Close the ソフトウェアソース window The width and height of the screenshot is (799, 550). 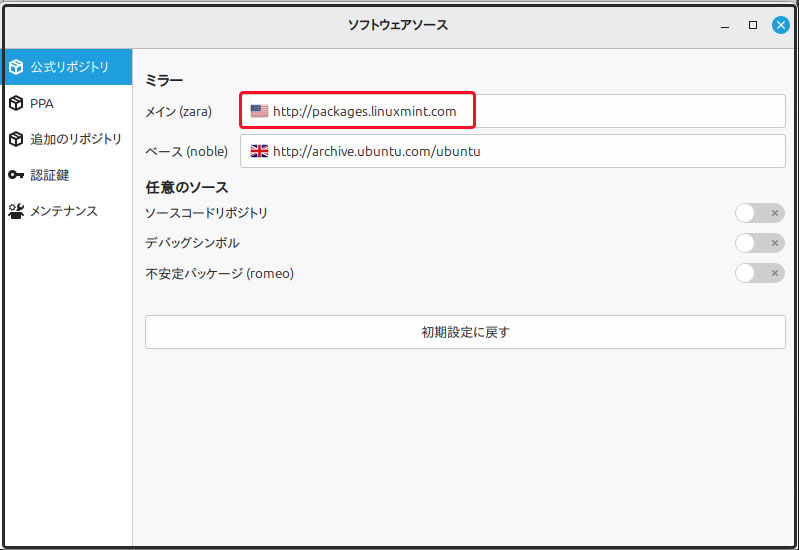(781, 25)
